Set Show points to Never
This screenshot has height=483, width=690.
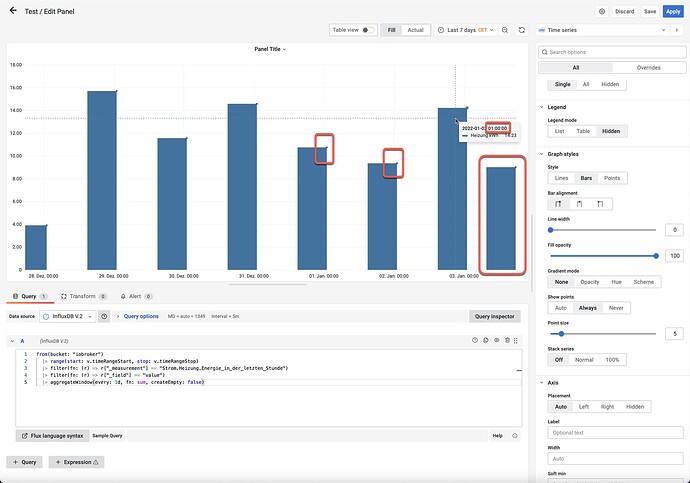pyautogui.click(x=616, y=308)
